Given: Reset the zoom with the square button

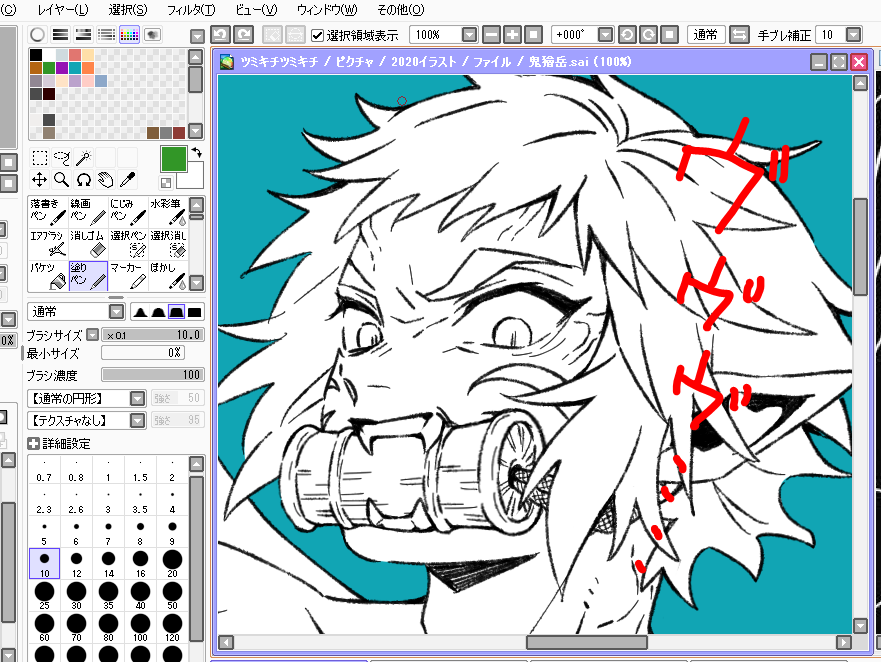Looking at the screenshot, I should [533, 35].
